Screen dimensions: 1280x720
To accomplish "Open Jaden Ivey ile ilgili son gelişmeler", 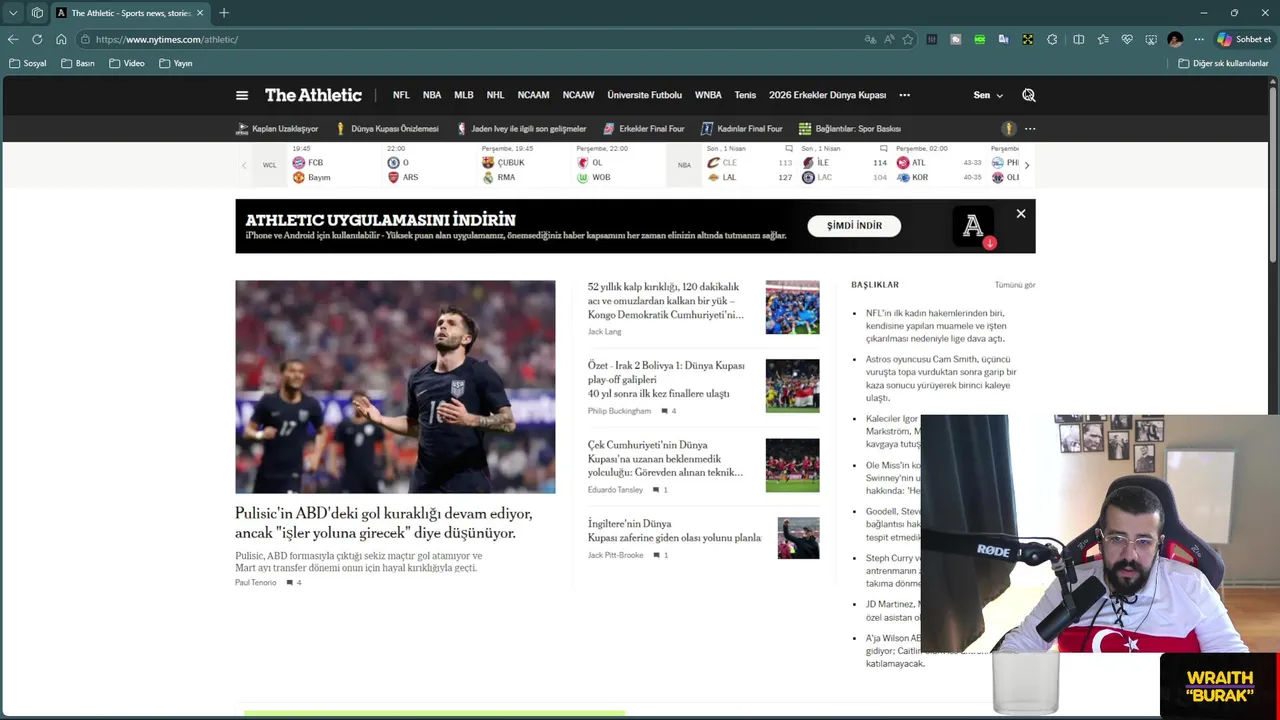I will [521, 129].
